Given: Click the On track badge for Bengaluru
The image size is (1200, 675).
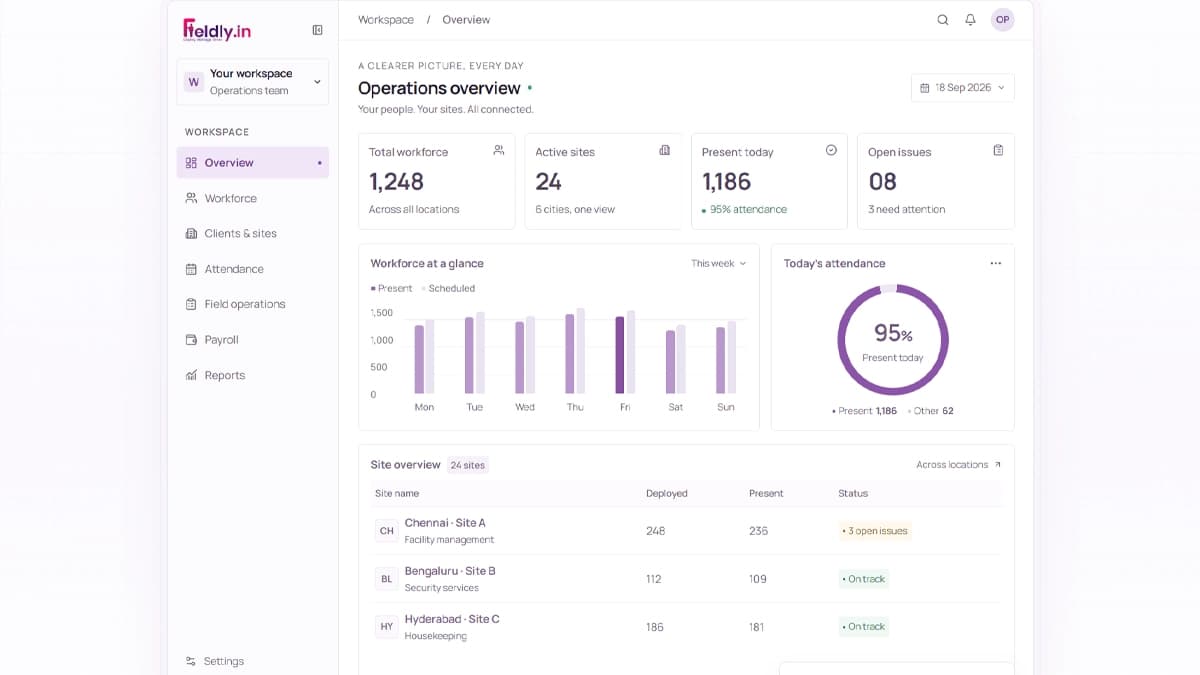Looking at the screenshot, I should click(x=864, y=579).
